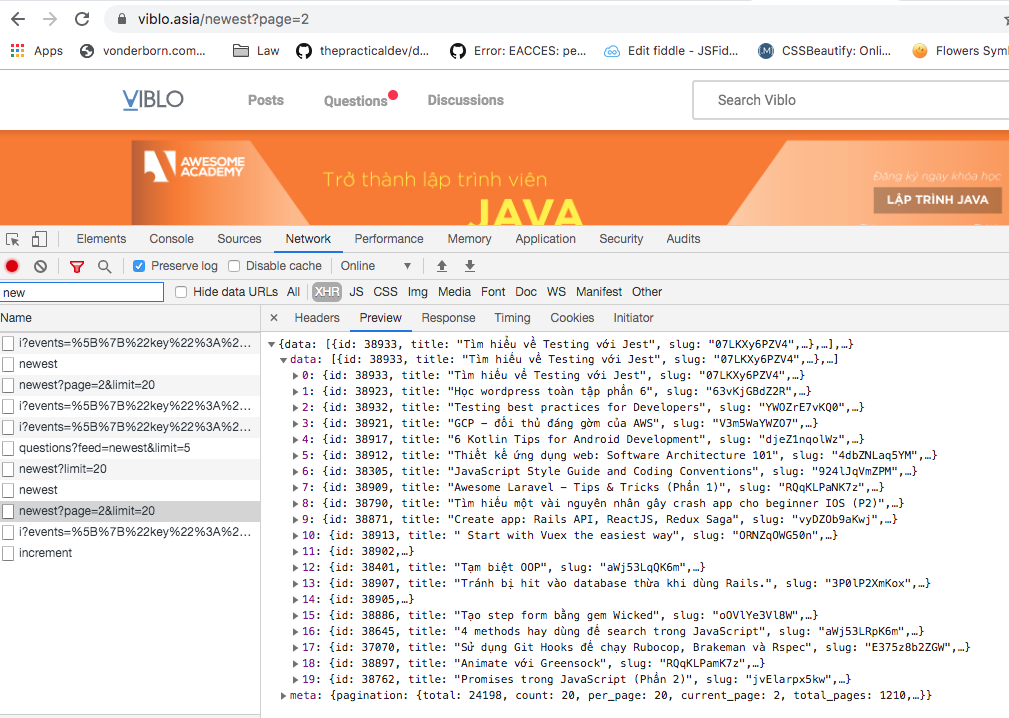1009x718 pixels.
Task: Toggle the device toolbar icon
Action: tap(39, 239)
